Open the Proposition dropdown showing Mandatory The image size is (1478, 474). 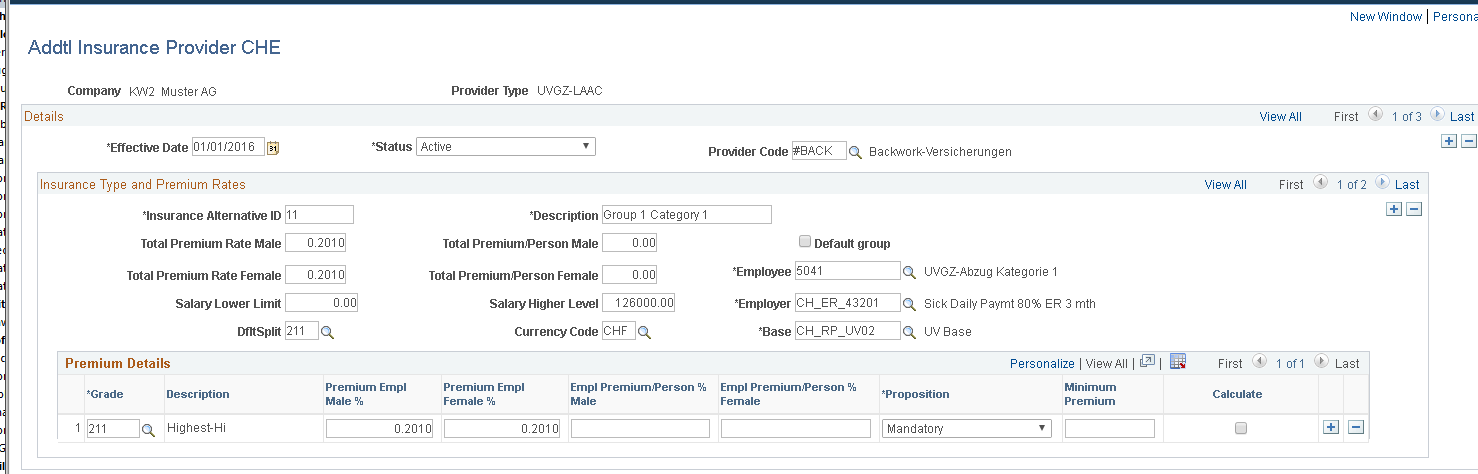[x=967, y=428]
